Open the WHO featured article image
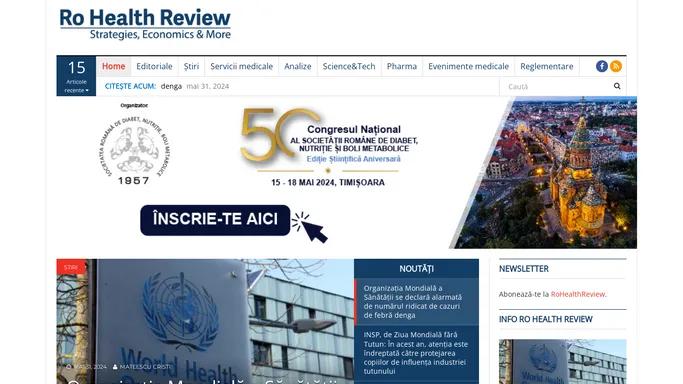This screenshot has height=384, width=683. (x=205, y=321)
